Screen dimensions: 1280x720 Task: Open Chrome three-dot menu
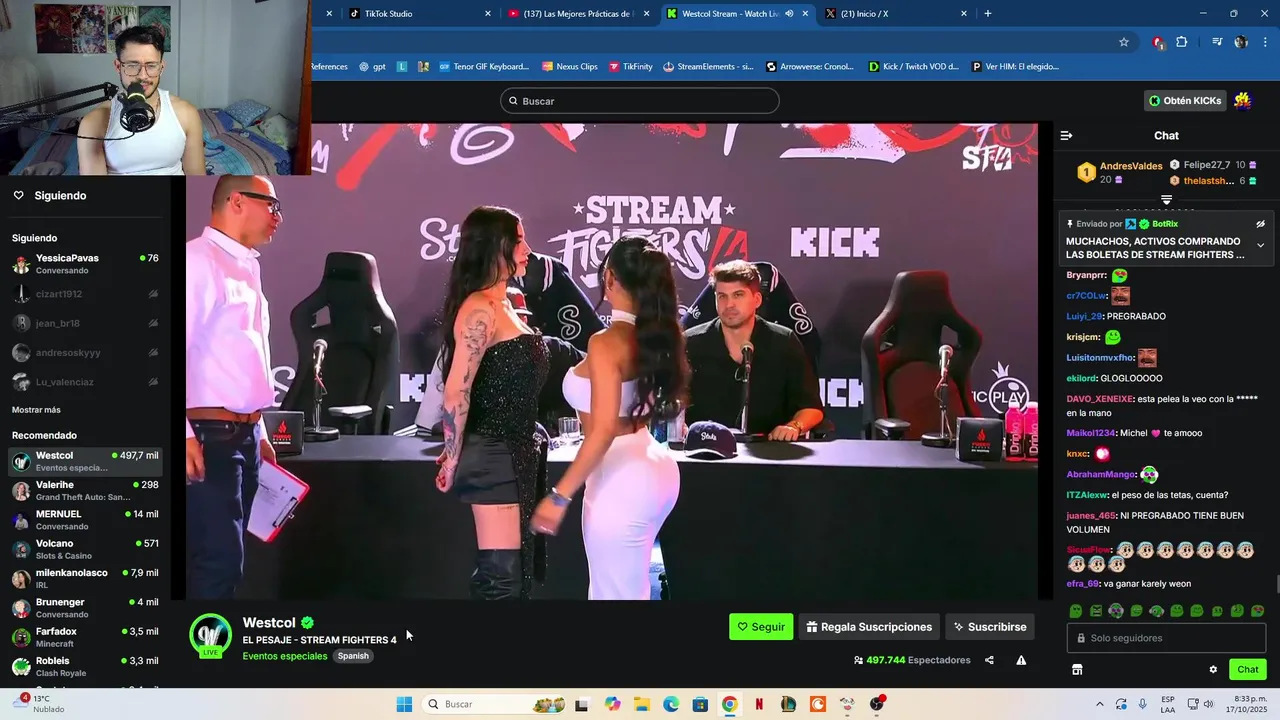[x=1266, y=42]
